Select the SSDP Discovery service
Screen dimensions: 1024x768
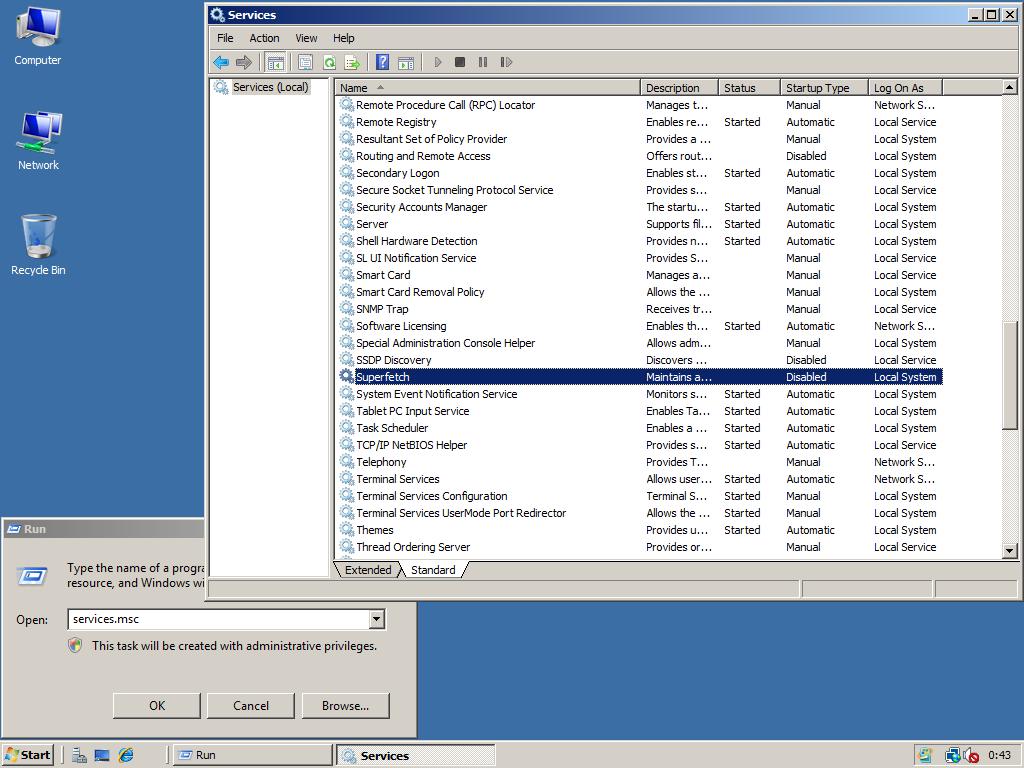(640, 360)
